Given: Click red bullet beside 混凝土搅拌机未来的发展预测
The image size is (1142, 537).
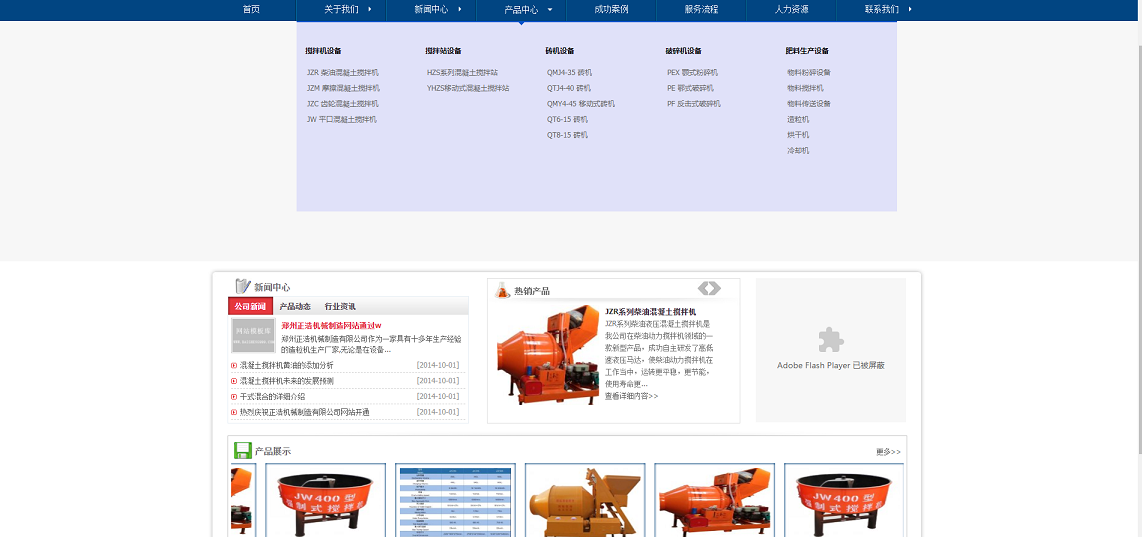Looking at the screenshot, I should coord(234,381).
